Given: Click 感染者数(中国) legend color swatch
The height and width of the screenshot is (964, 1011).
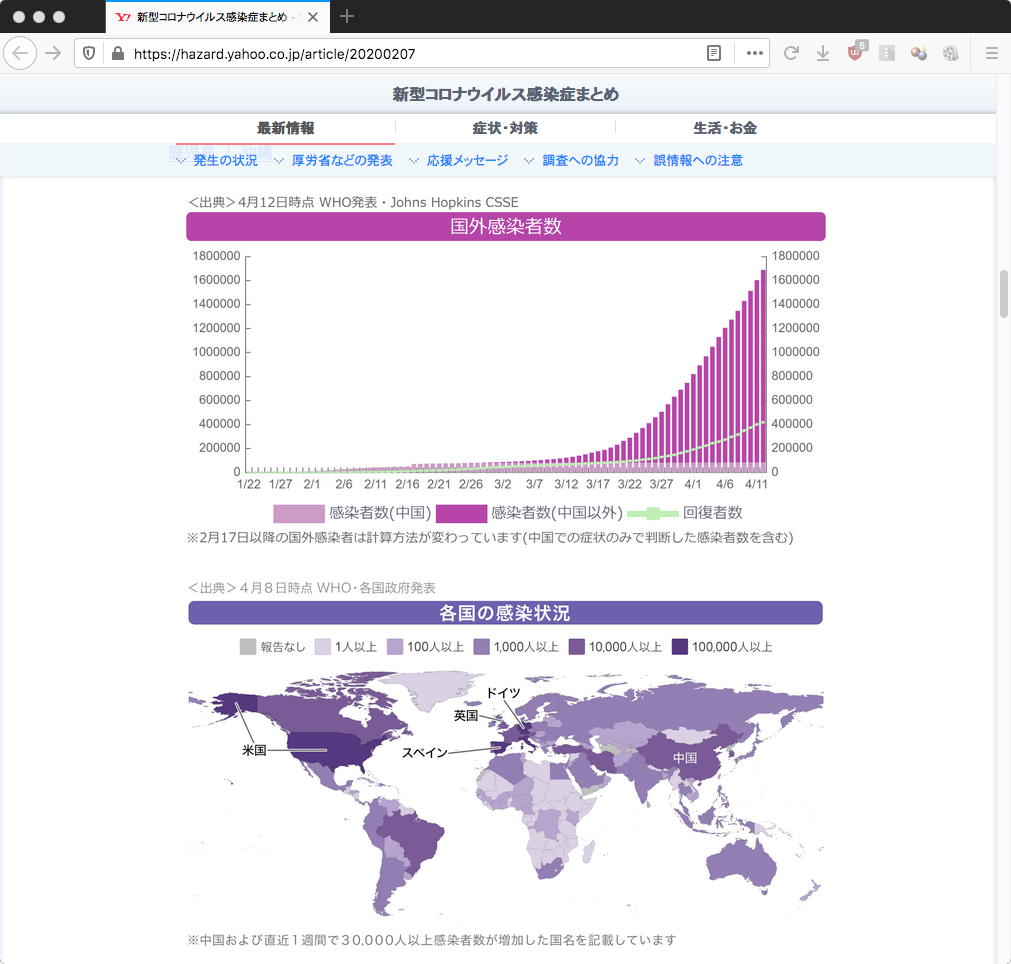Looking at the screenshot, I should pos(299,513).
